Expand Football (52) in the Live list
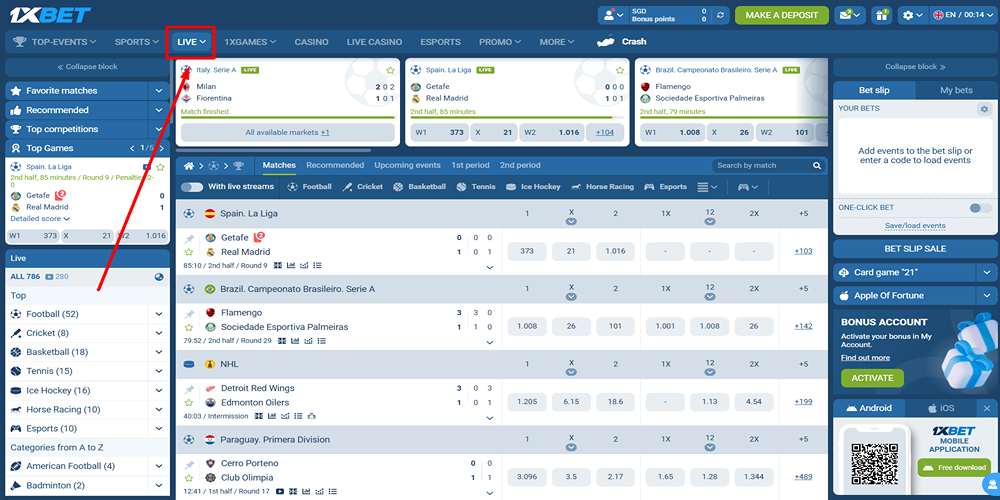The width and height of the screenshot is (1000, 500). 158,314
